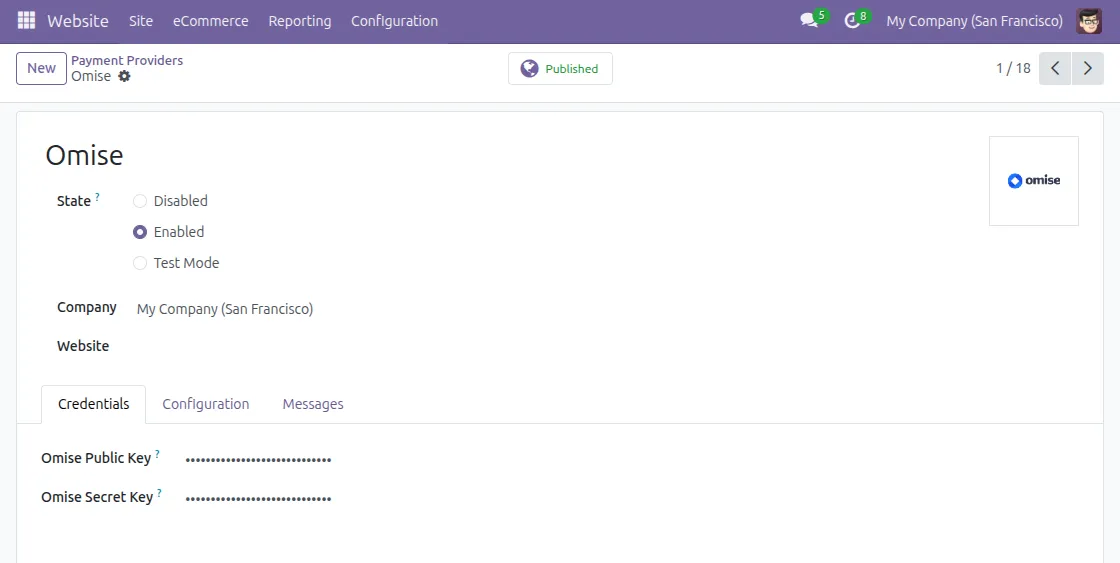Click the Omise logo image
Viewport: 1120px width, 563px height.
(x=1034, y=181)
